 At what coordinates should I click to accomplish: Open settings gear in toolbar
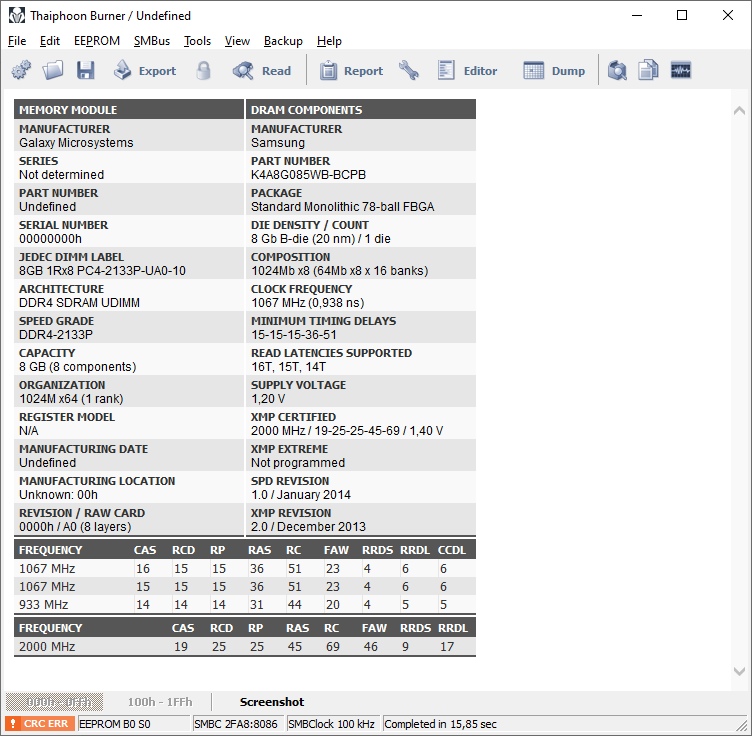(21, 70)
